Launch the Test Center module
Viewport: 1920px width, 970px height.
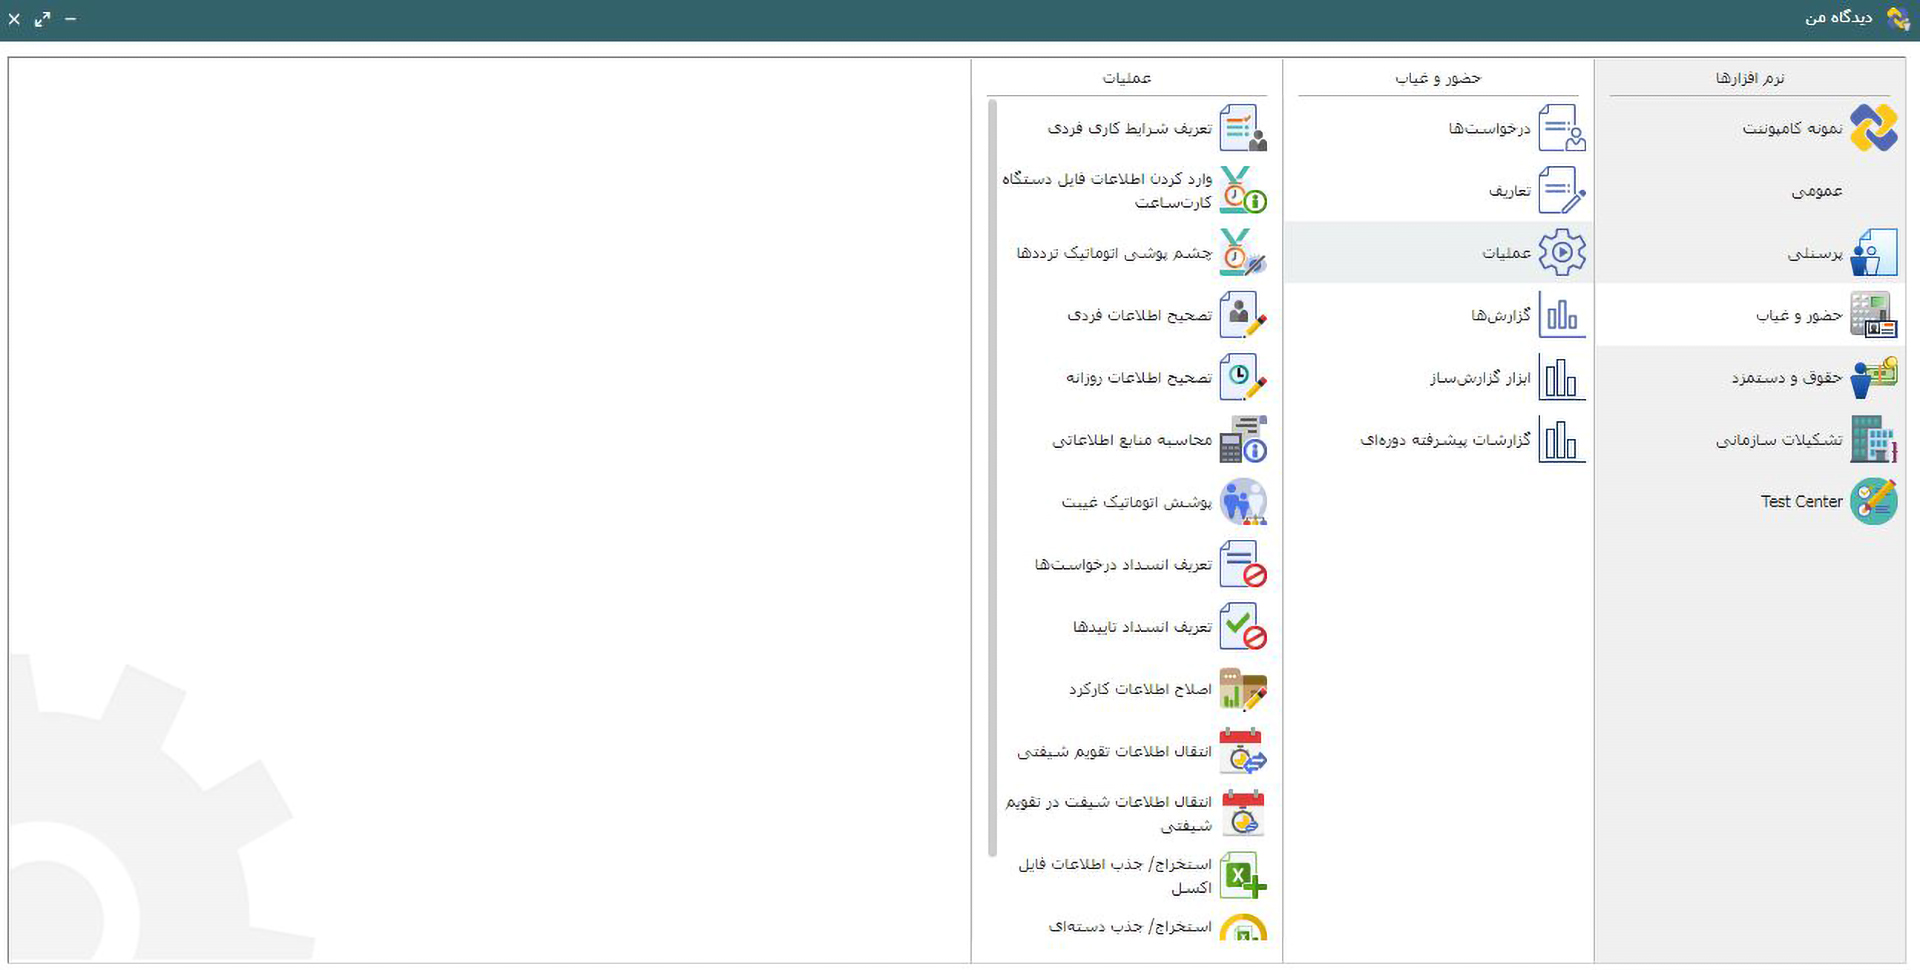click(1801, 502)
